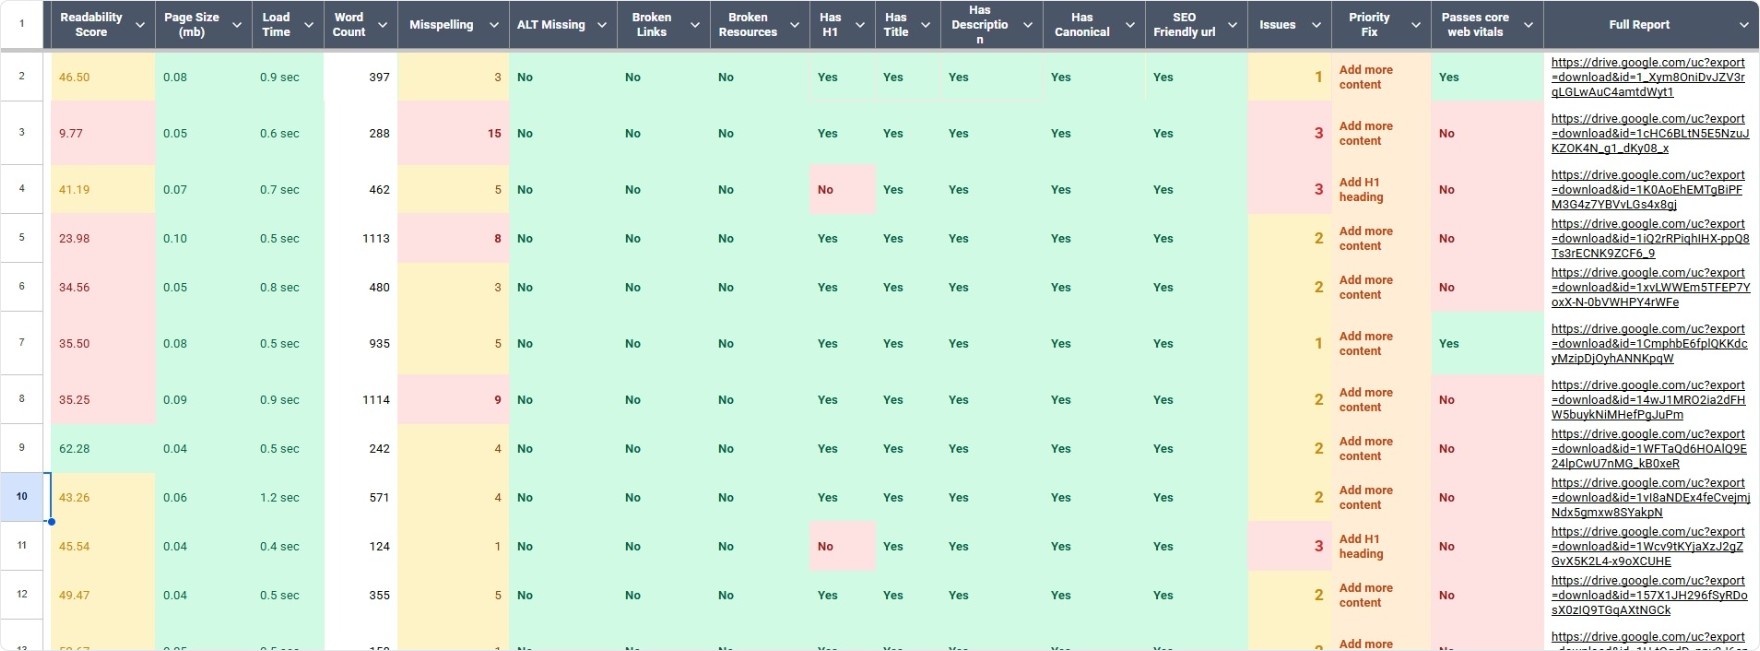Click the Word Count filter chevron
Image resolution: width=1760 pixels, height=651 pixels.
click(382, 25)
